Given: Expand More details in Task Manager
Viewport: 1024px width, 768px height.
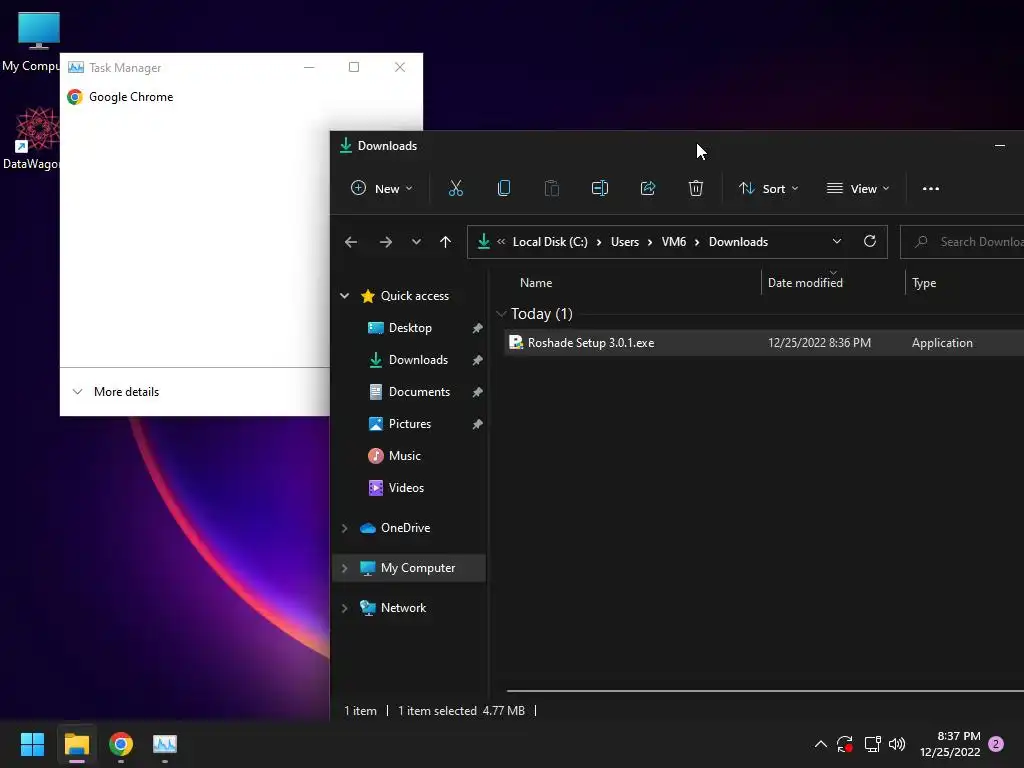Looking at the screenshot, I should click(116, 392).
